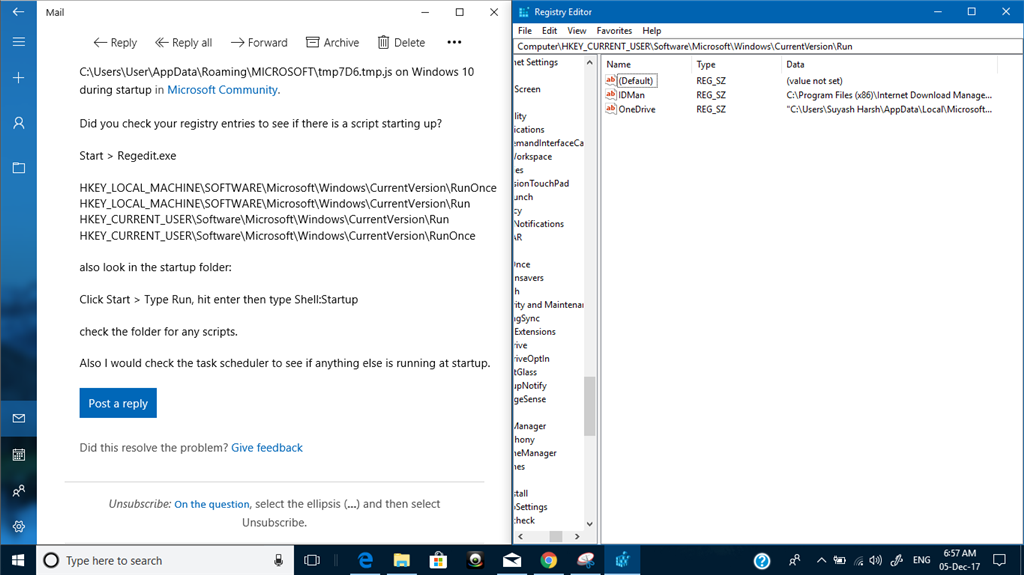The width and height of the screenshot is (1024, 575).
Task: Open accounts icon in Mail sidebar
Action: pos(18,123)
